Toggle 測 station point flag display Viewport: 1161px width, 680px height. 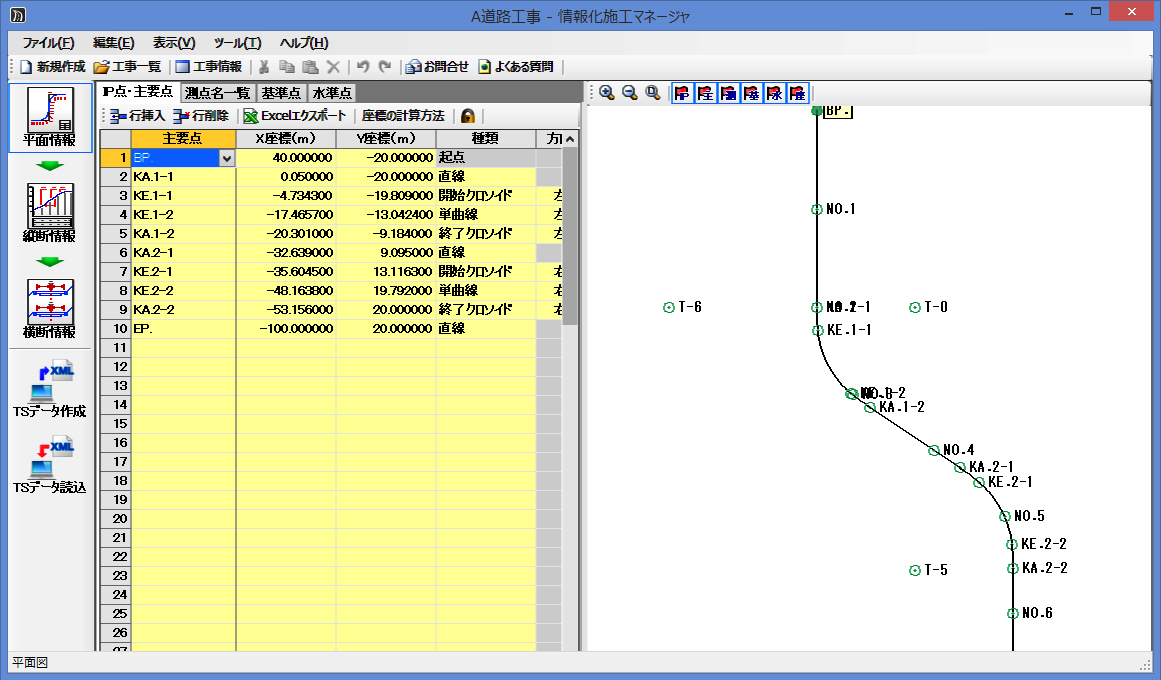(x=729, y=93)
